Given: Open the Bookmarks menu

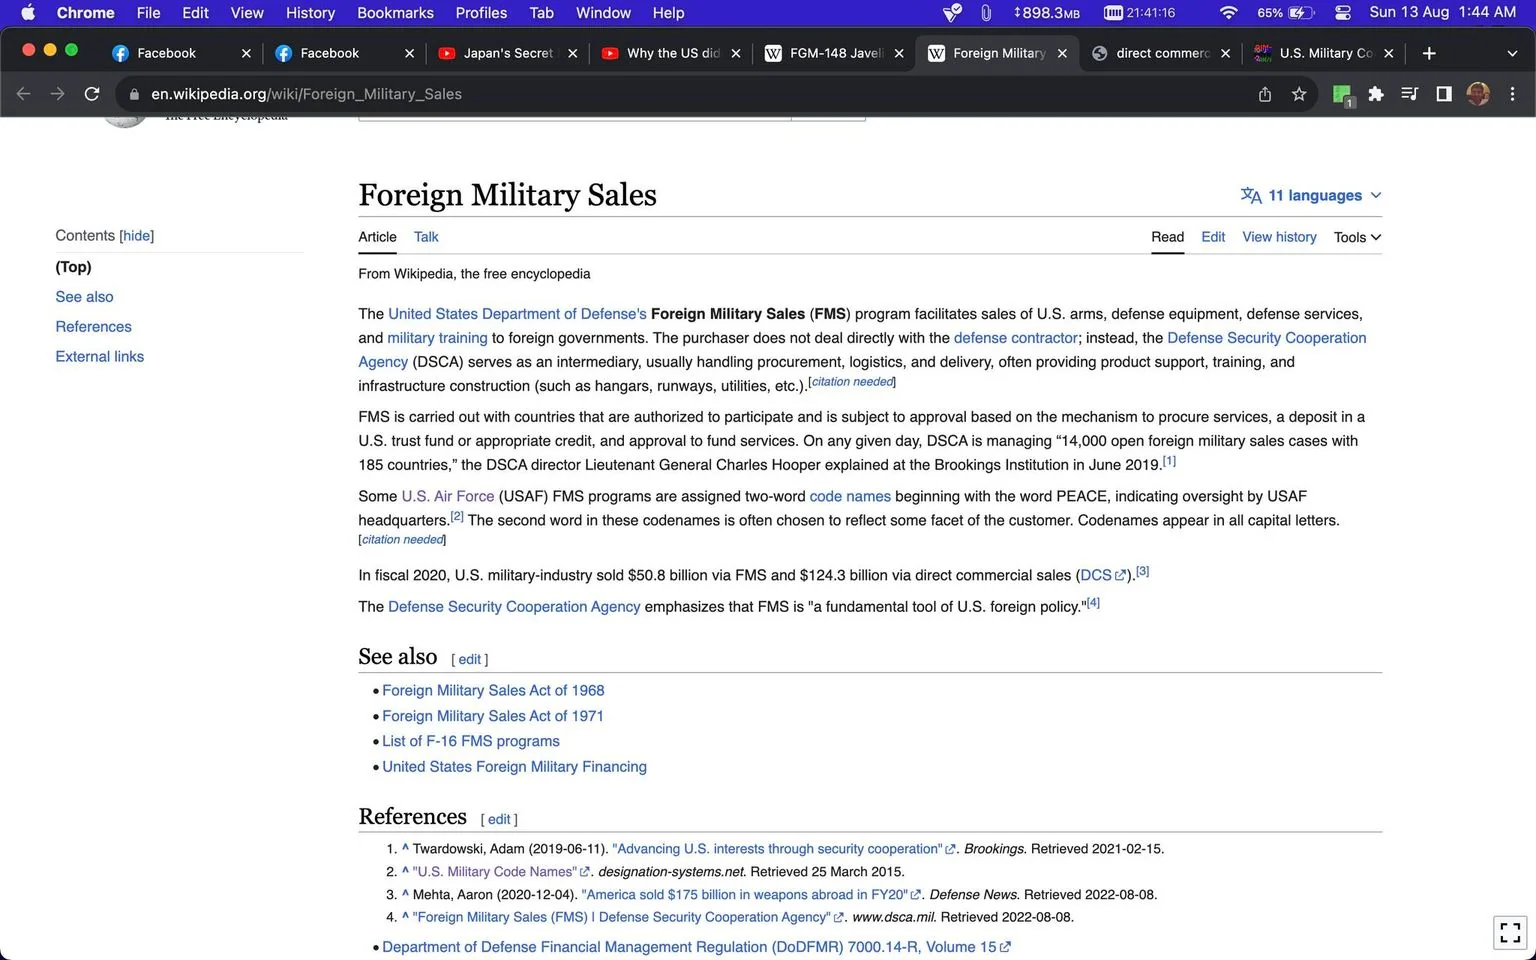Looking at the screenshot, I should click(x=395, y=13).
